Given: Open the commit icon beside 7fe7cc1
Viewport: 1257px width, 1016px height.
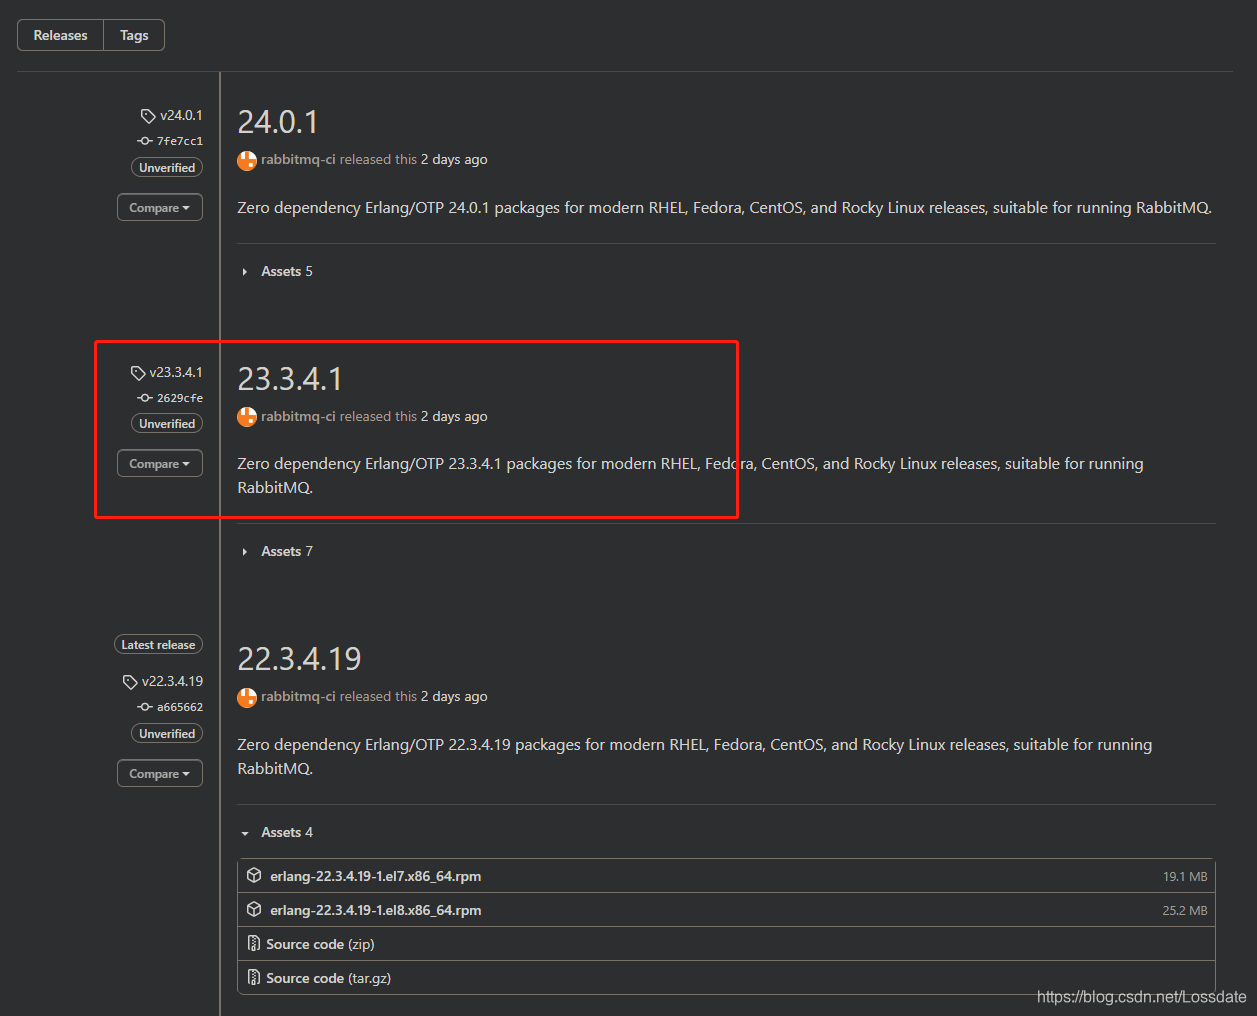Looking at the screenshot, I should 145,141.
